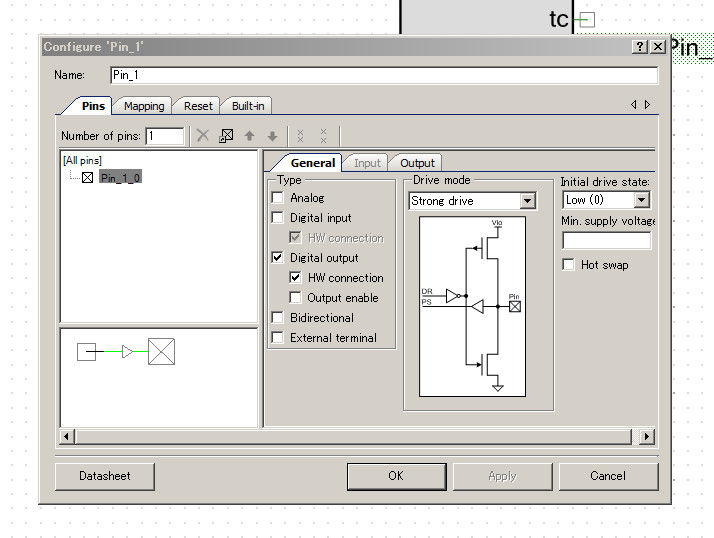Uncheck the Digital output checkbox
The width and height of the screenshot is (714, 538).
tap(277, 258)
